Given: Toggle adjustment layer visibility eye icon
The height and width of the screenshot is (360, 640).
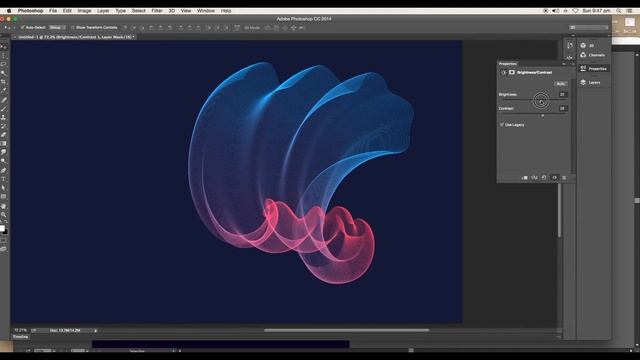Looking at the screenshot, I should pos(554,178).
